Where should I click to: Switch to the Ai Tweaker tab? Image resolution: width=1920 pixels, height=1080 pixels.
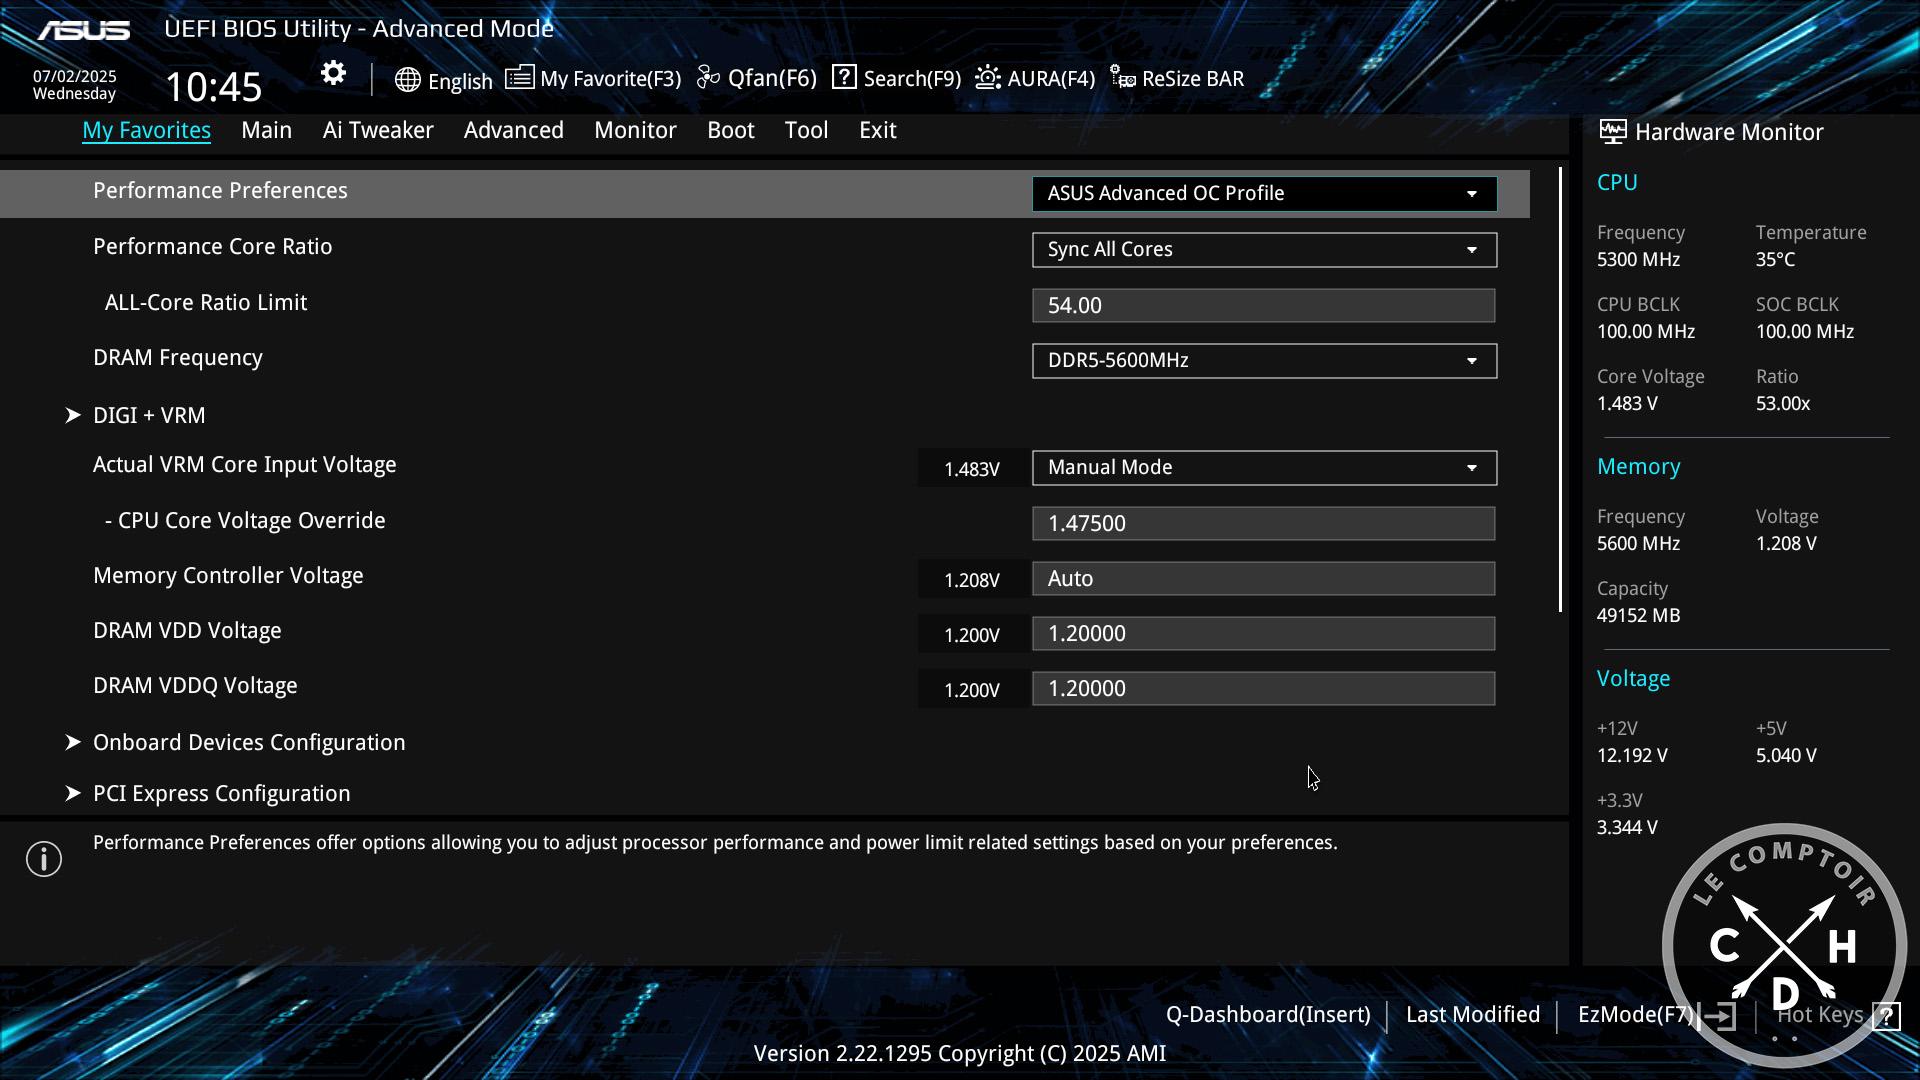[x=377, y=130]
